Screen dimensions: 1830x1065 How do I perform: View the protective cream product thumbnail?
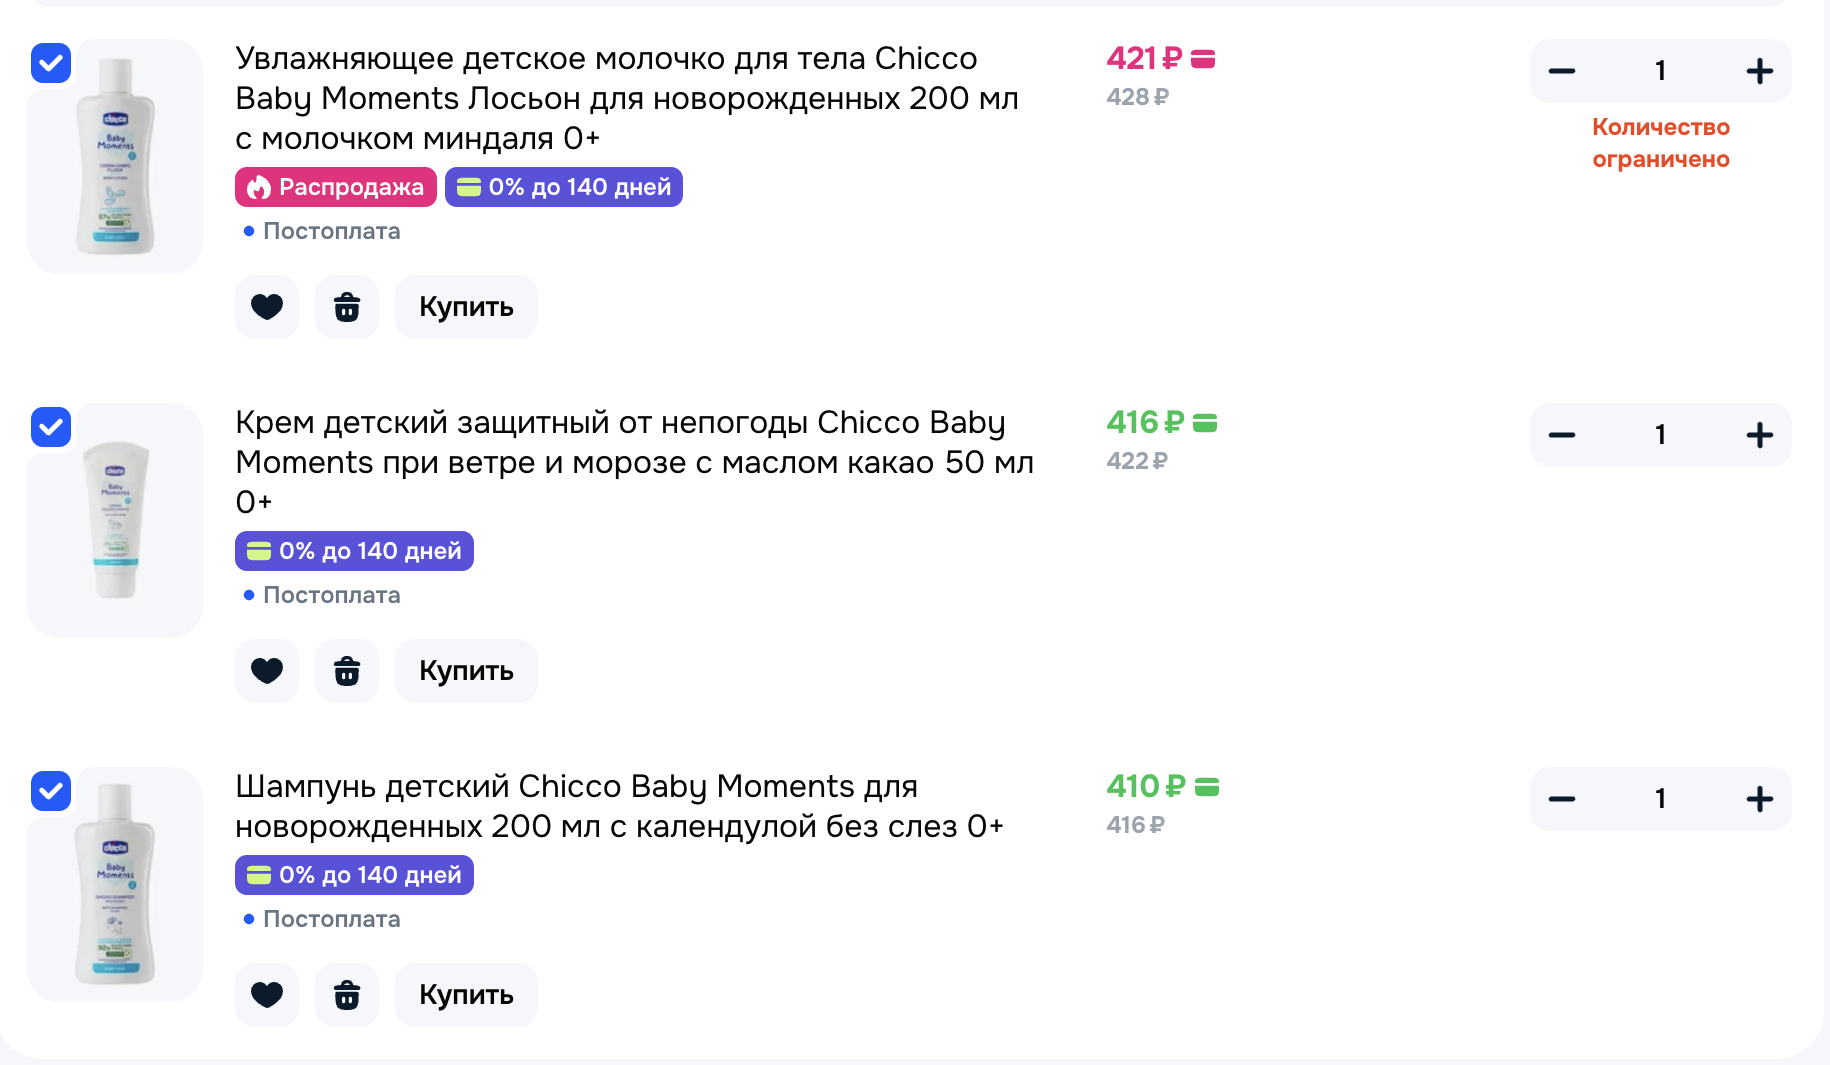point(115,520)
